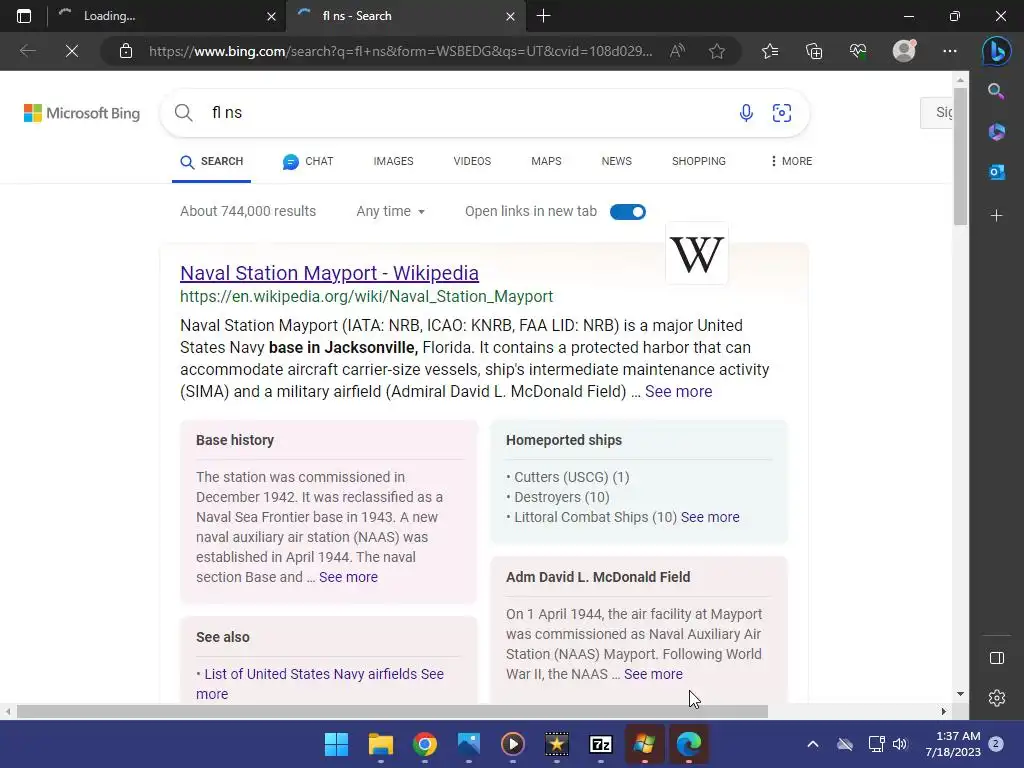Open Edge Settings and more menu
This screenshot has width=1024, height=768.
[x=950, y=51]
